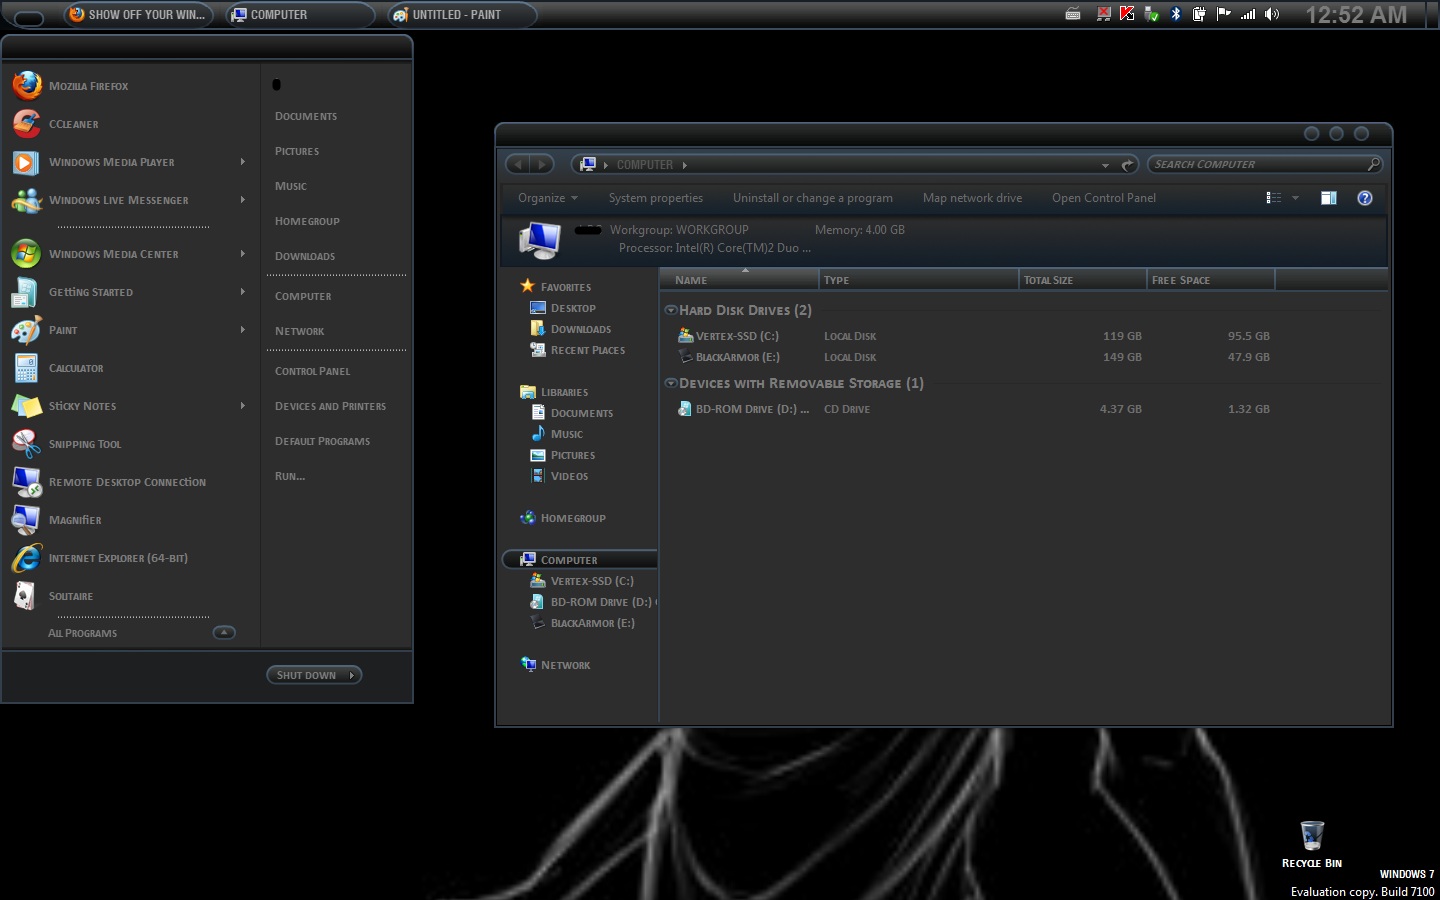Open Control Panel from start menu
This screenshot has width=1440, height=900.
(313, 372)
